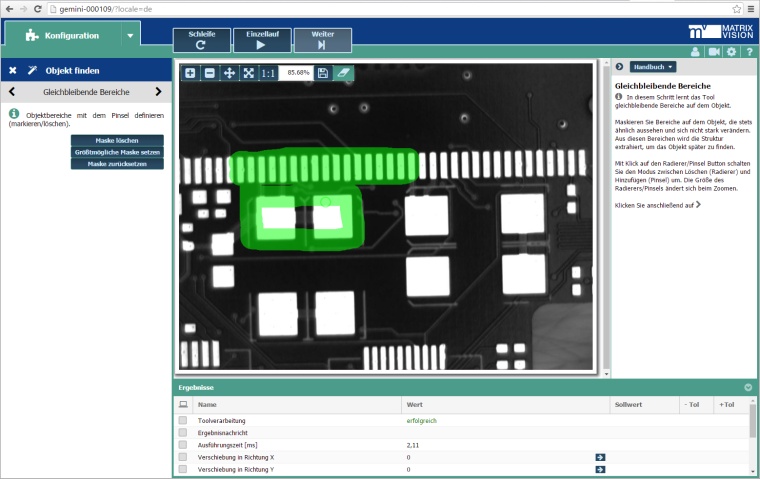
Task: Open the camera icon in header
Action: coord(714,51)
